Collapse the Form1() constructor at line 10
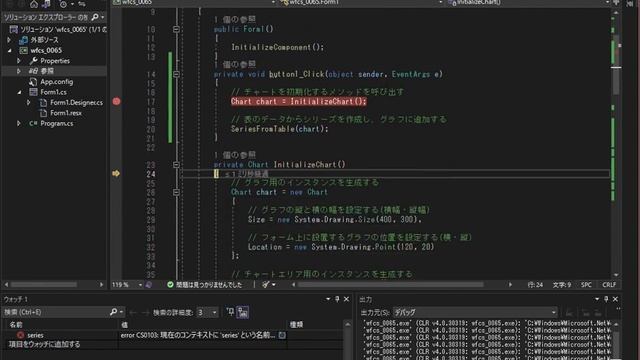 176,29
